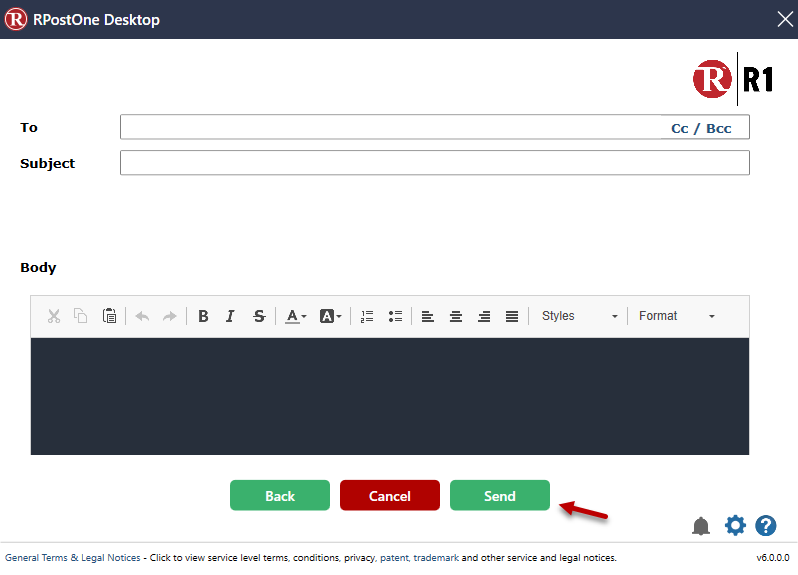Image resolution: width=798 pixels, height=575 pixels.
Task: Toggle italic formatting
Action: click(x=230, y=317)
